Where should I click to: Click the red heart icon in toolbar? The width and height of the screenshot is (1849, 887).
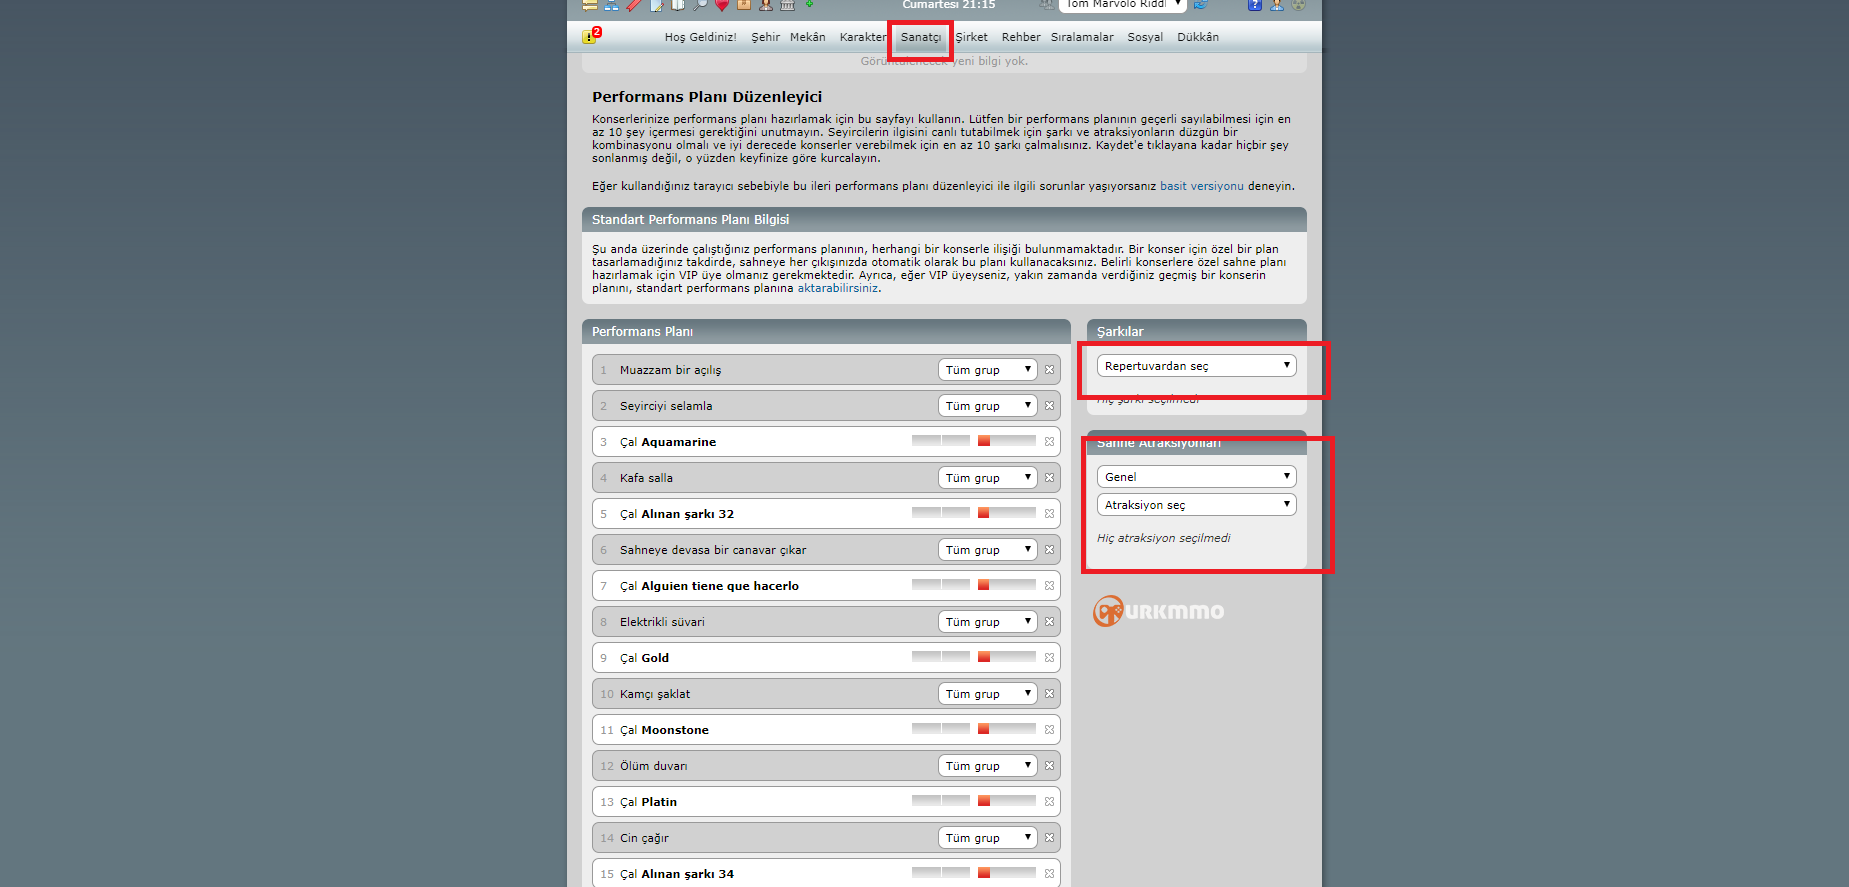pyautogui.click(x=722, y=5)
